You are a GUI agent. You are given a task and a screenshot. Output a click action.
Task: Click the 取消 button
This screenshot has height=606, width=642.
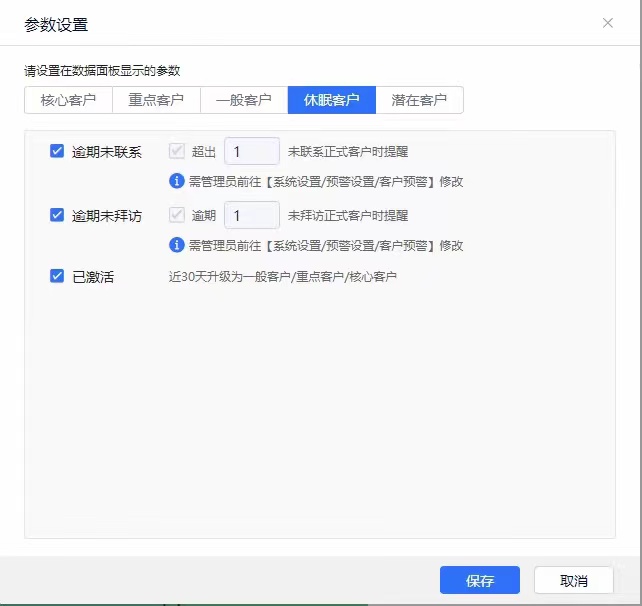click(573, 581)
